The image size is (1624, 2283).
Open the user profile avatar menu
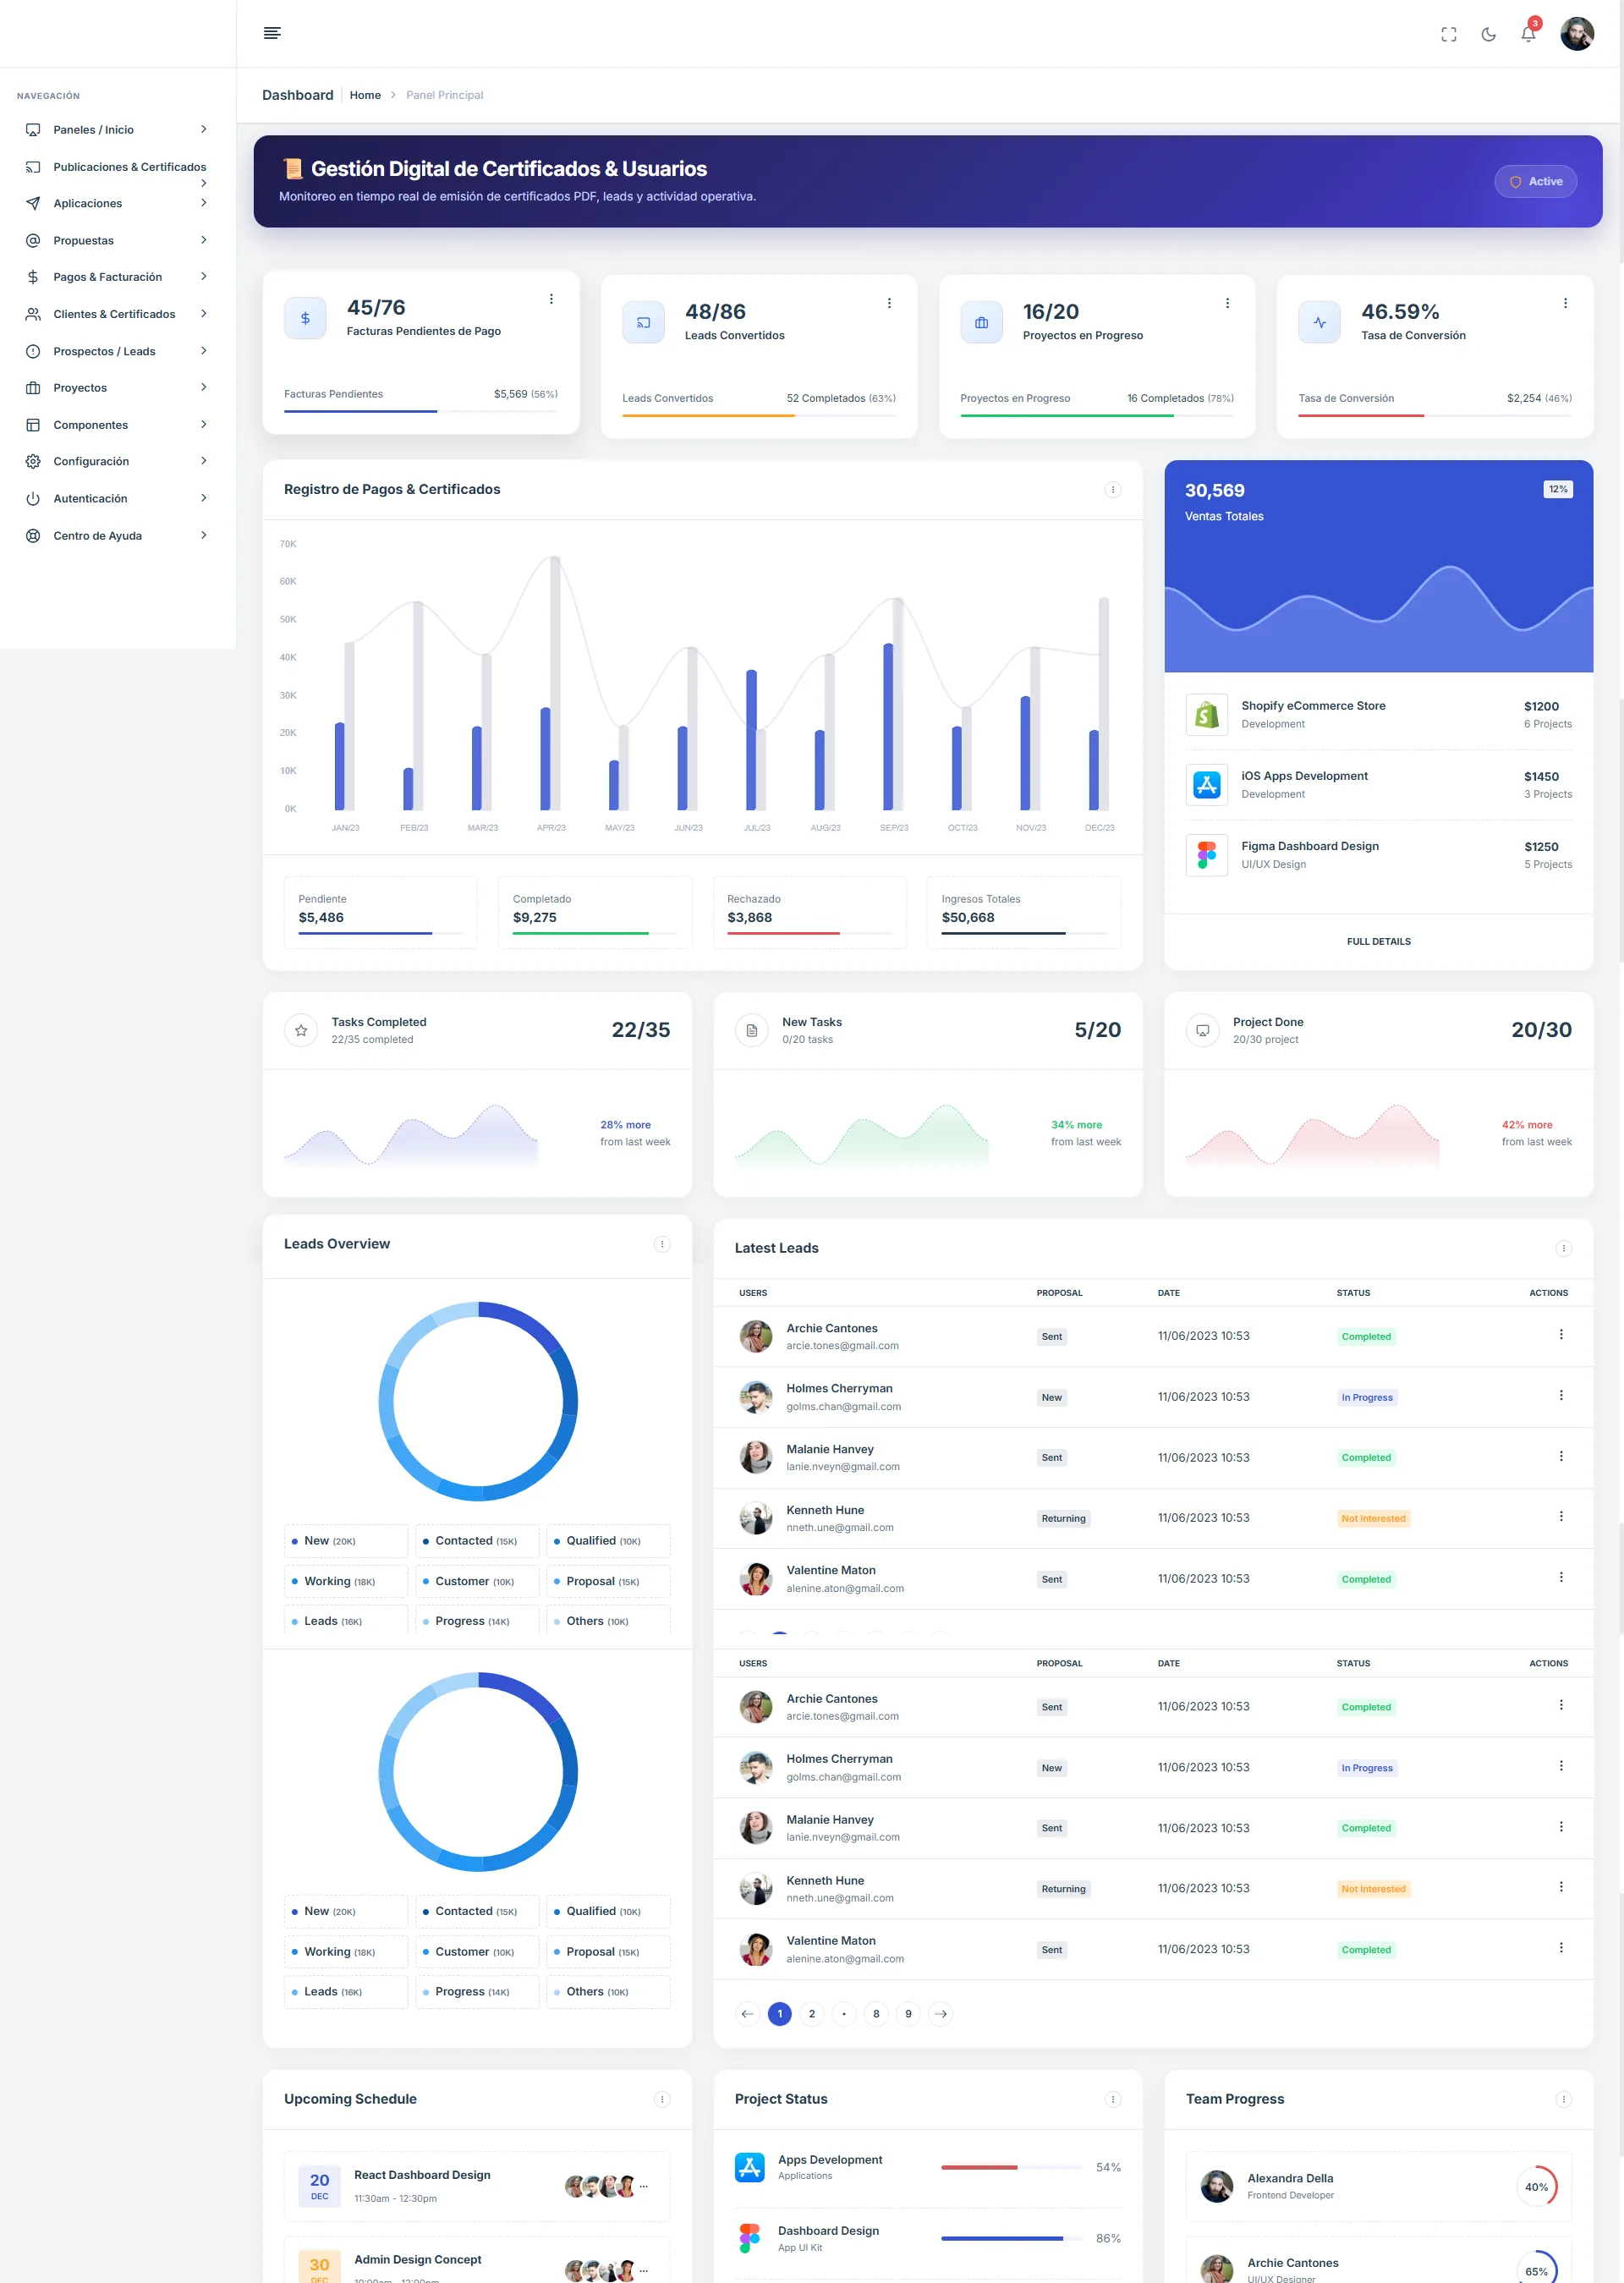(x=1577, y=34)
